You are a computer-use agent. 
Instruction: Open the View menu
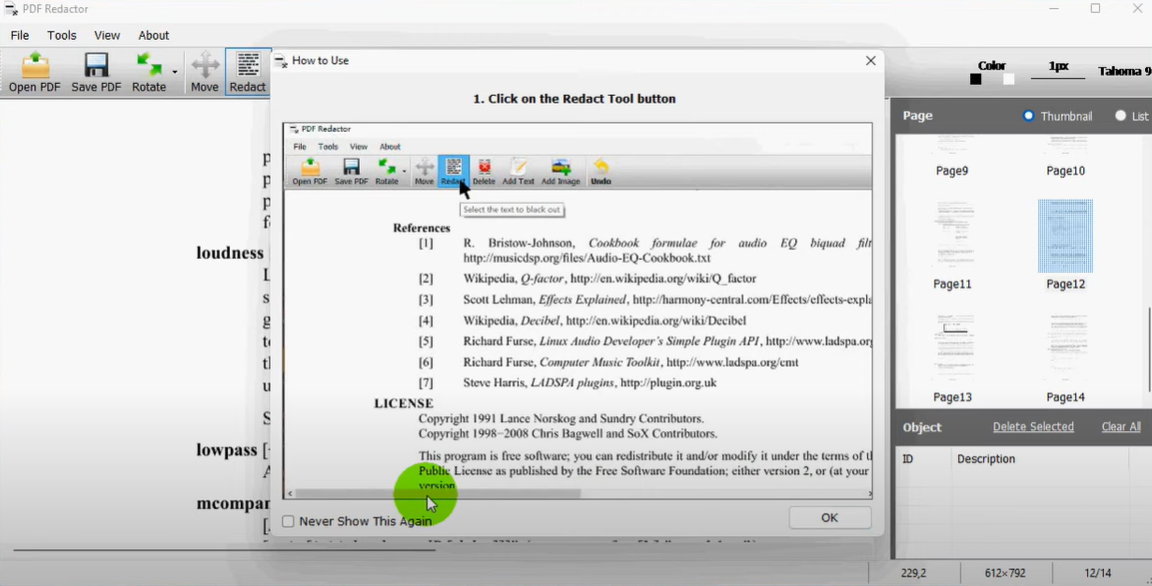(107, 35)
